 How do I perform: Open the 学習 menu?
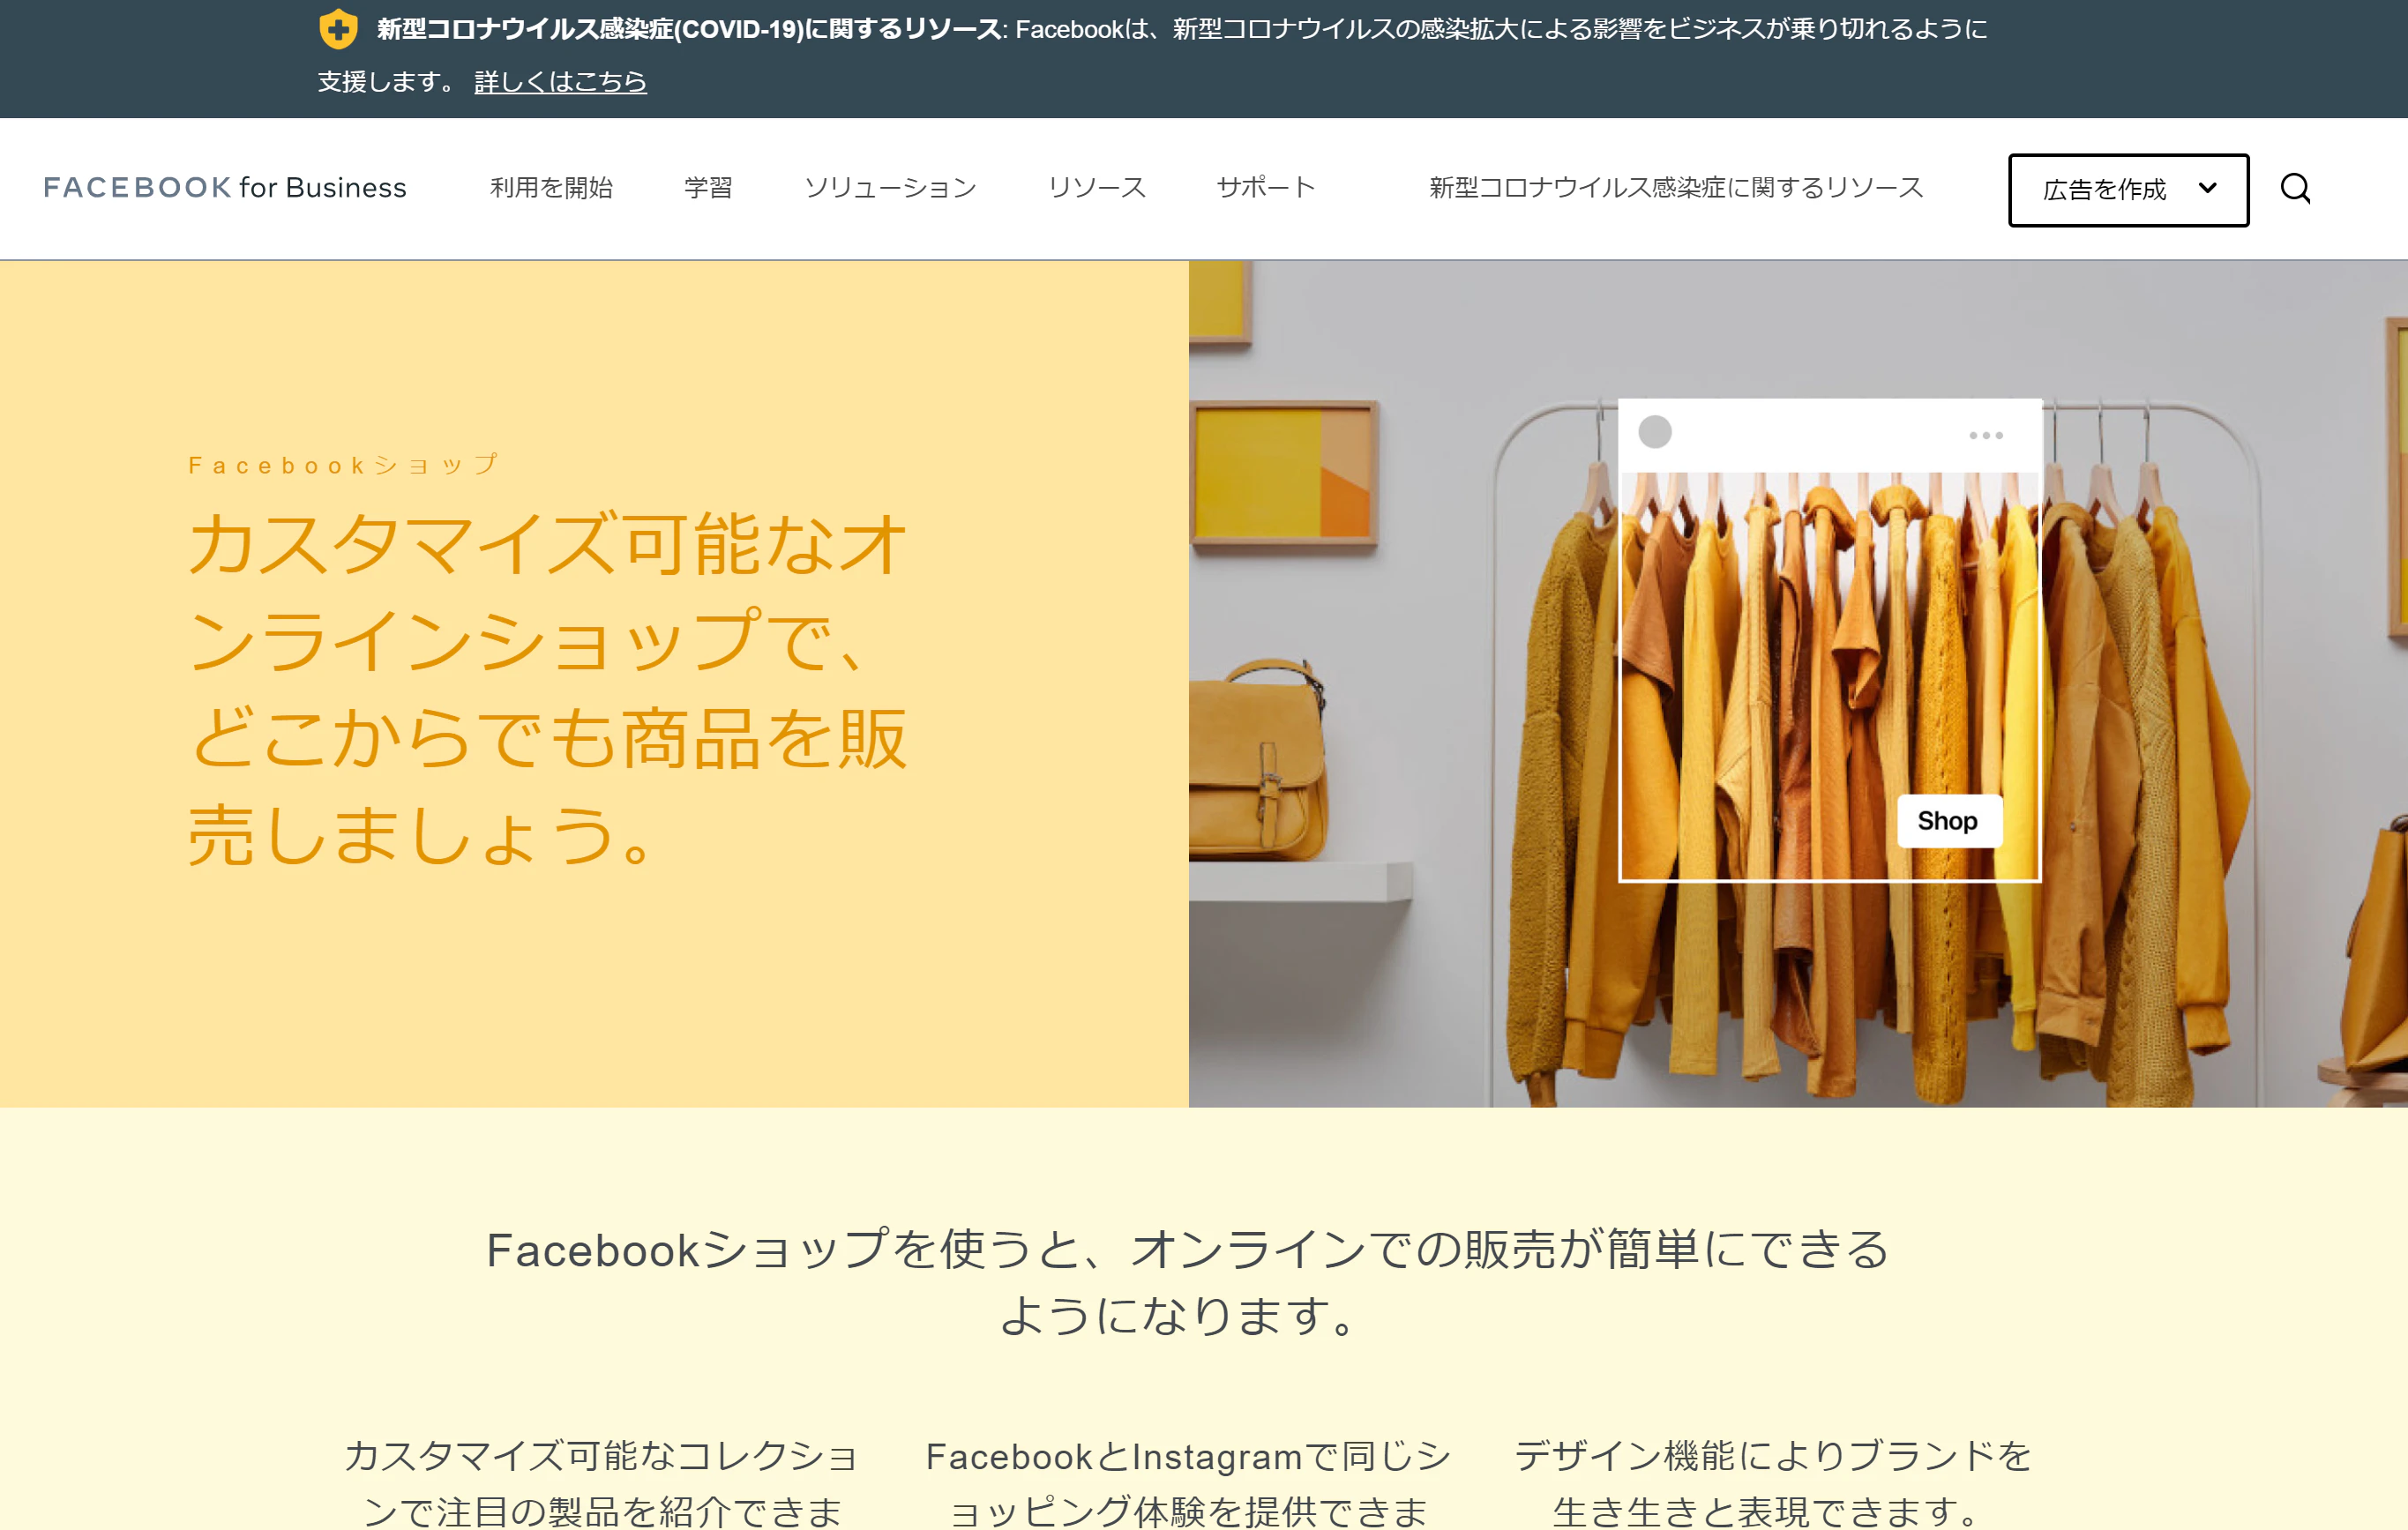pos(708,188)
